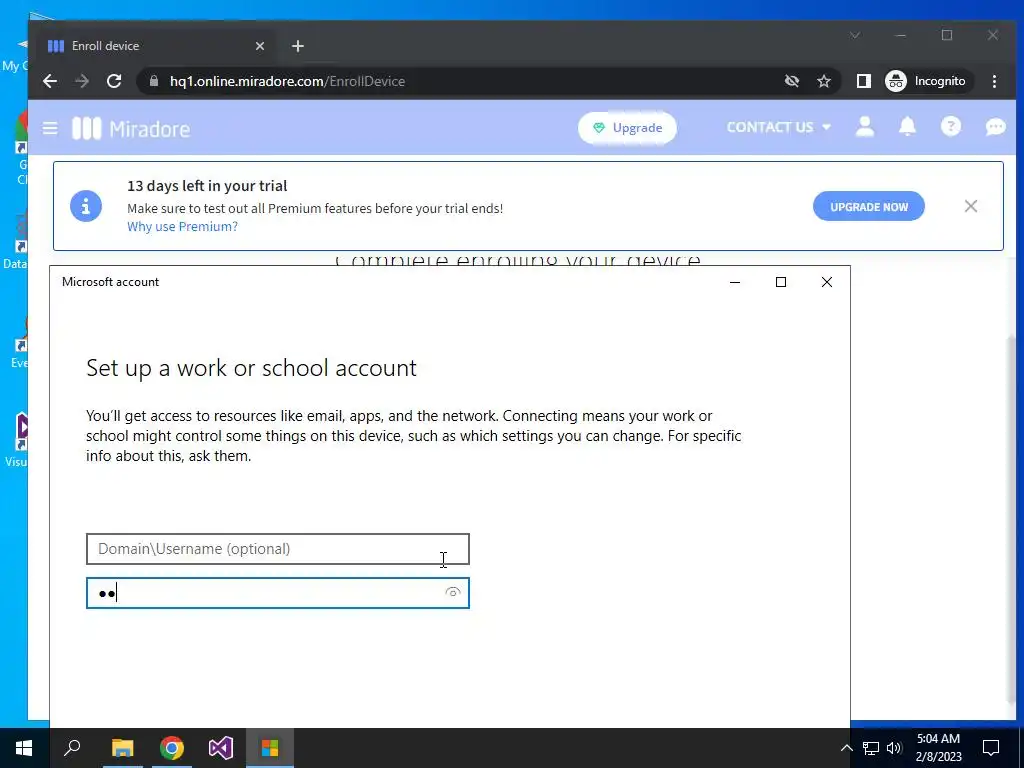Open the Windows Start menu

pos(24,748)
